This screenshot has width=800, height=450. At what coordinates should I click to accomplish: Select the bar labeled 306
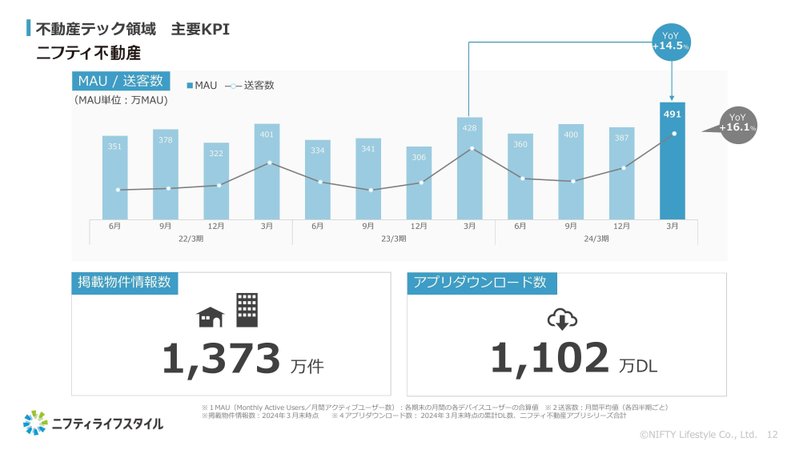(419, 183)
